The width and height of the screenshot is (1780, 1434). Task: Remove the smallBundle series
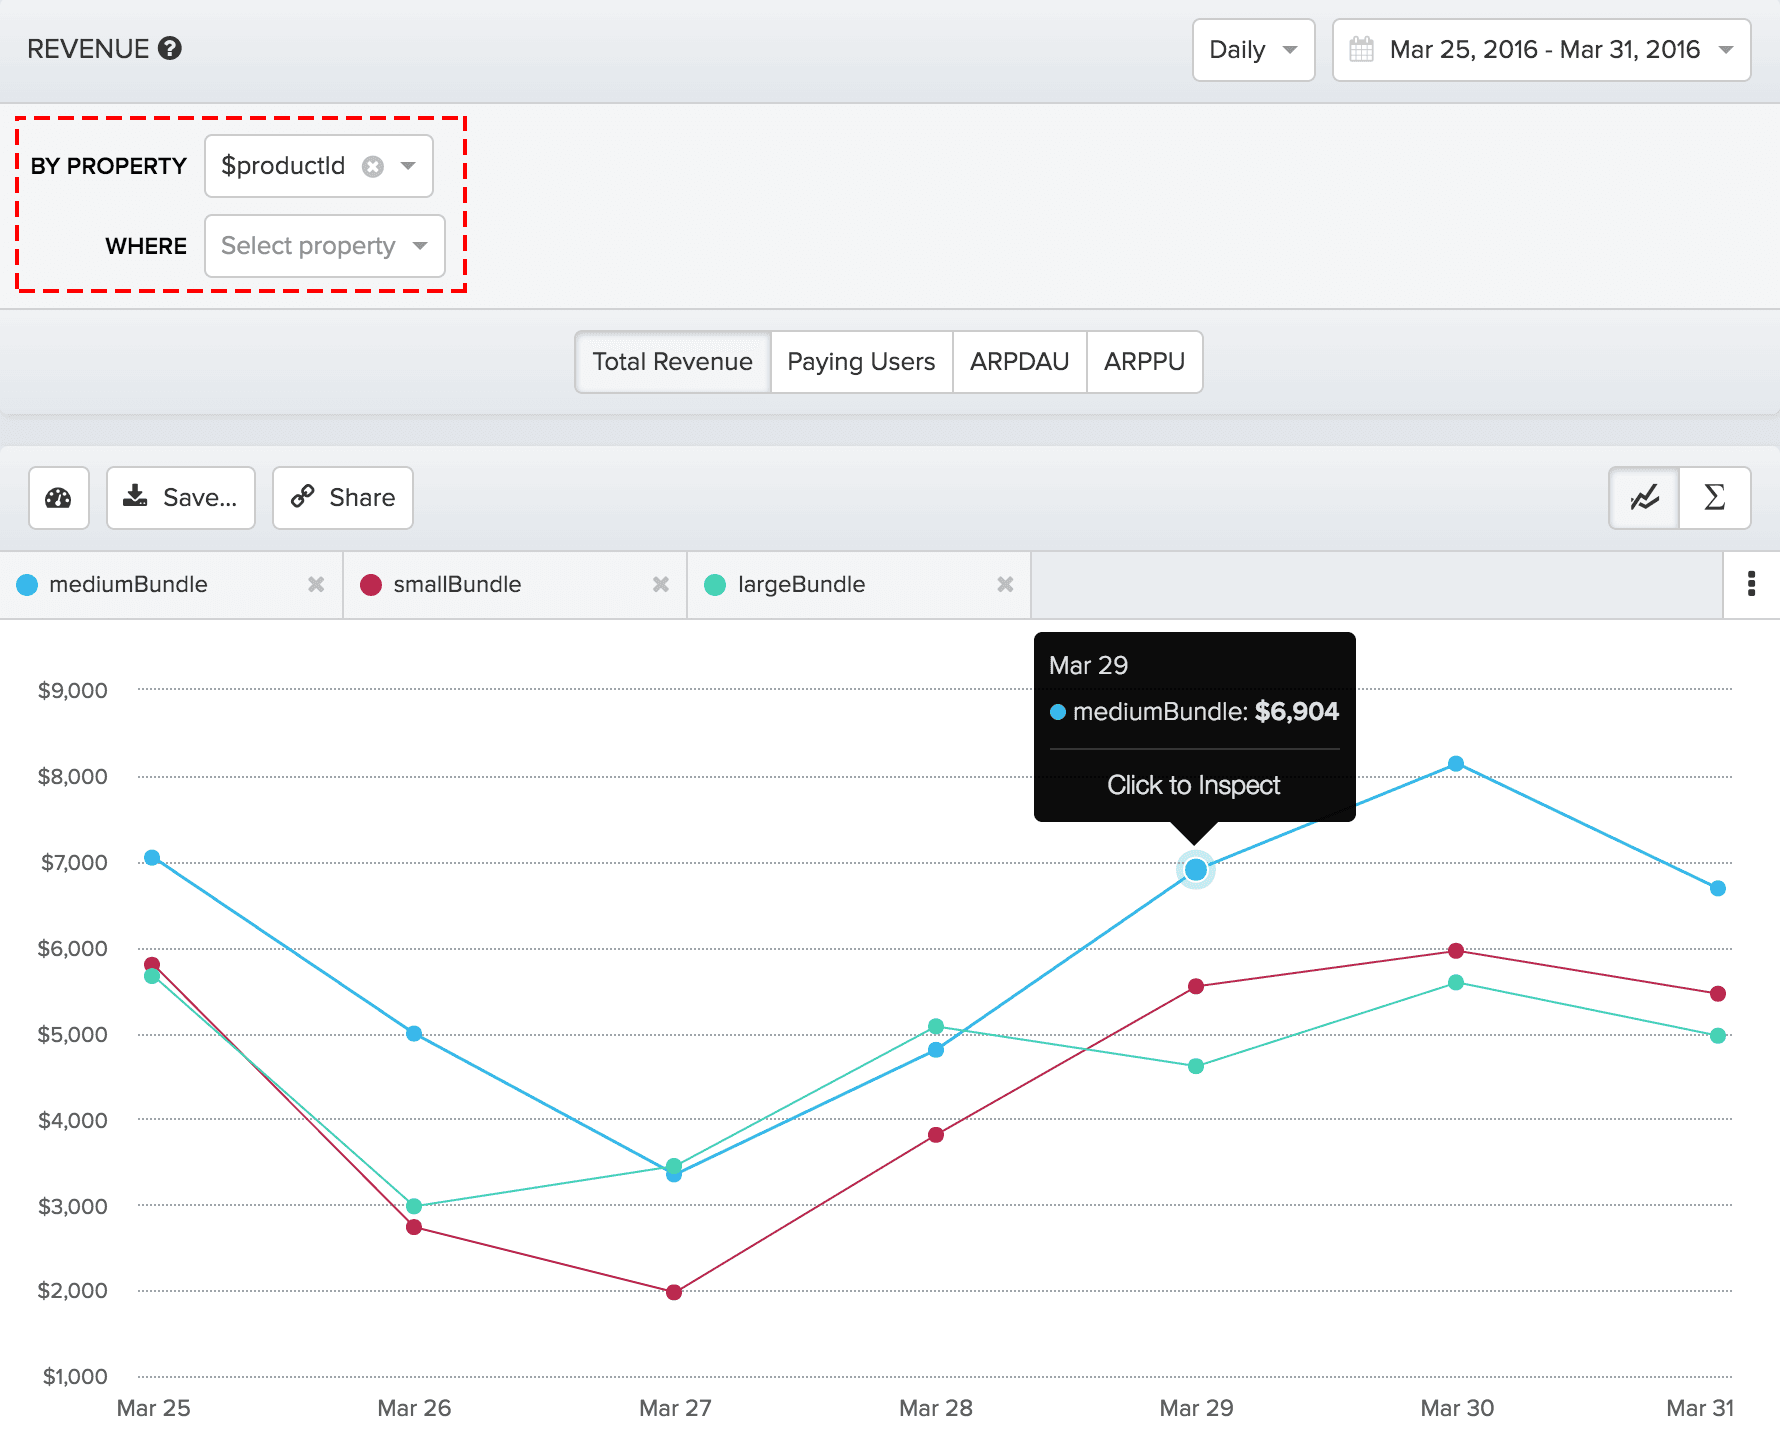coord(661,585)
